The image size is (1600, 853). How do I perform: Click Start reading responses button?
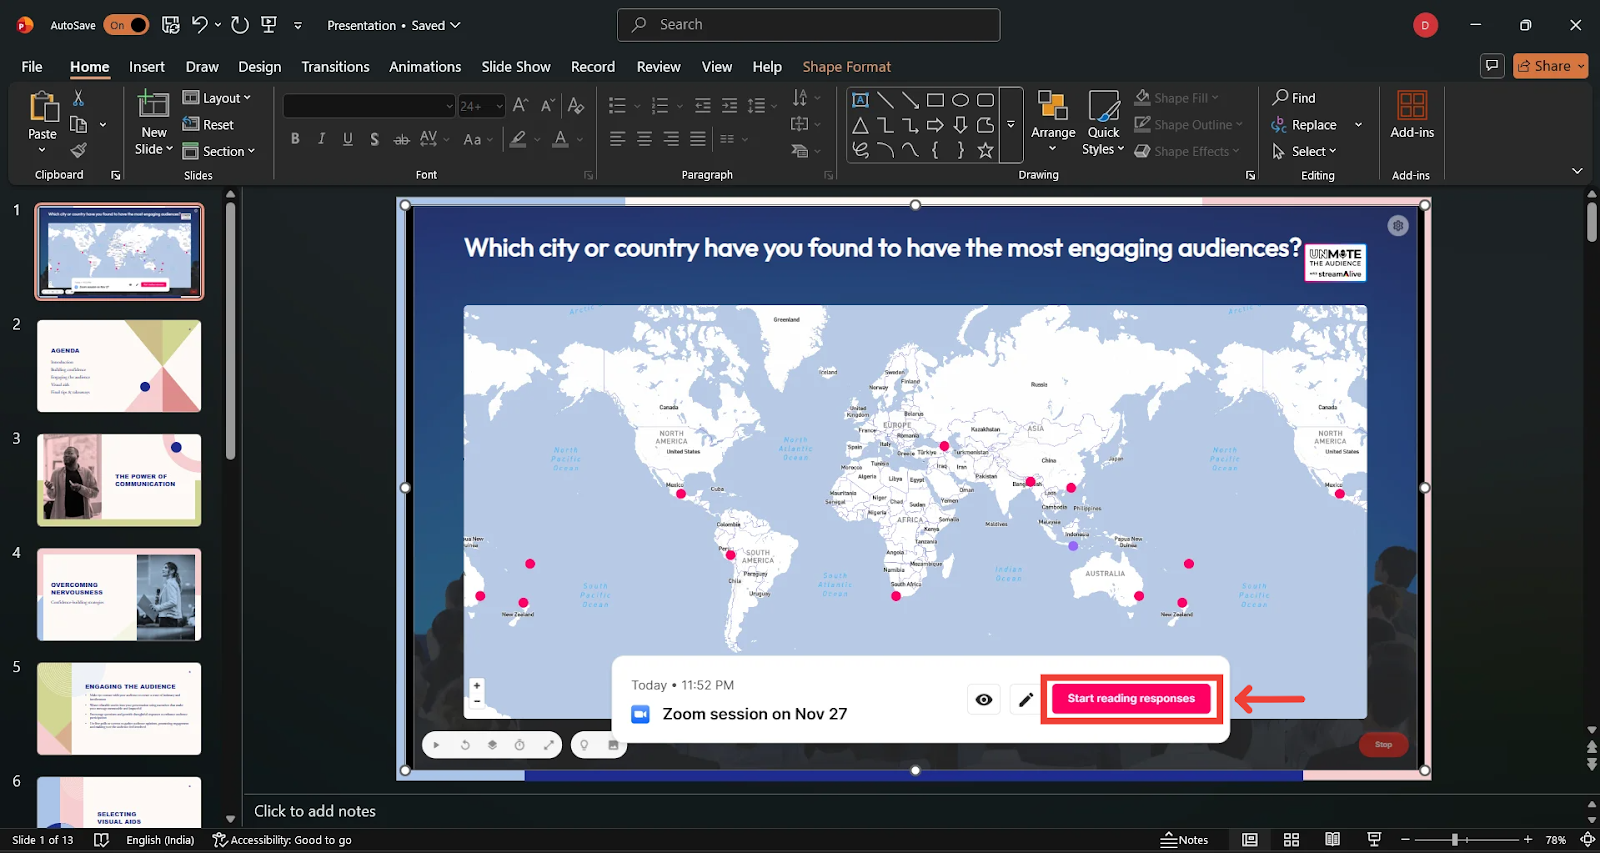coord(1131,699)
